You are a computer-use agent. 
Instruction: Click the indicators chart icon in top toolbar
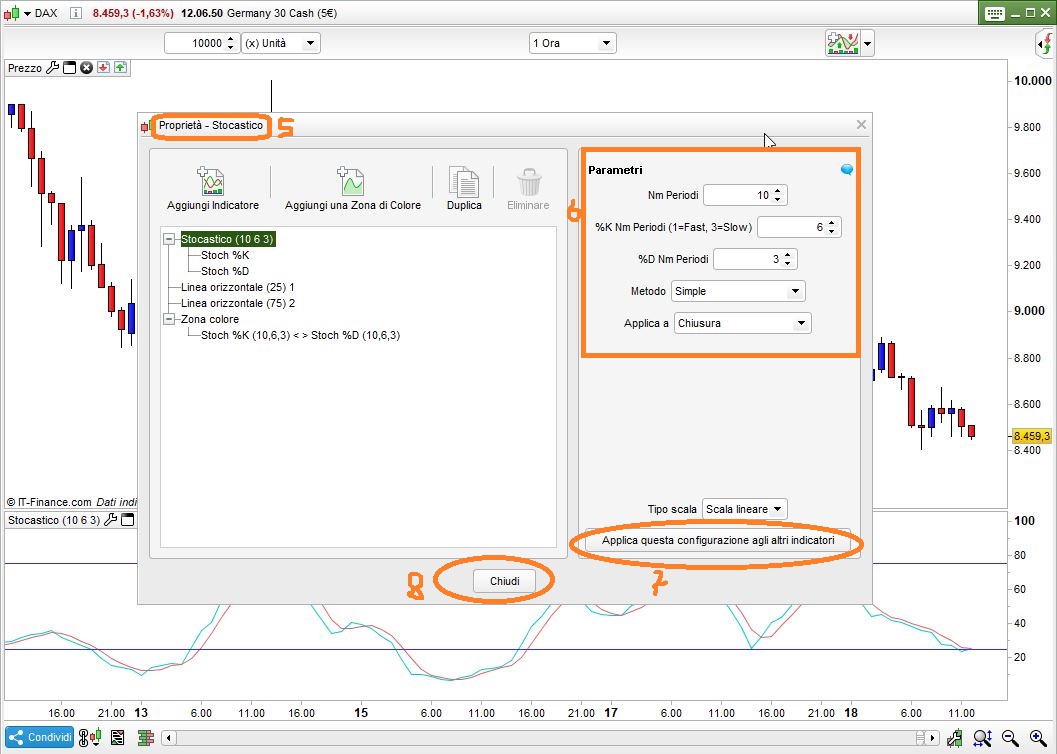click(x=843, y=43)
